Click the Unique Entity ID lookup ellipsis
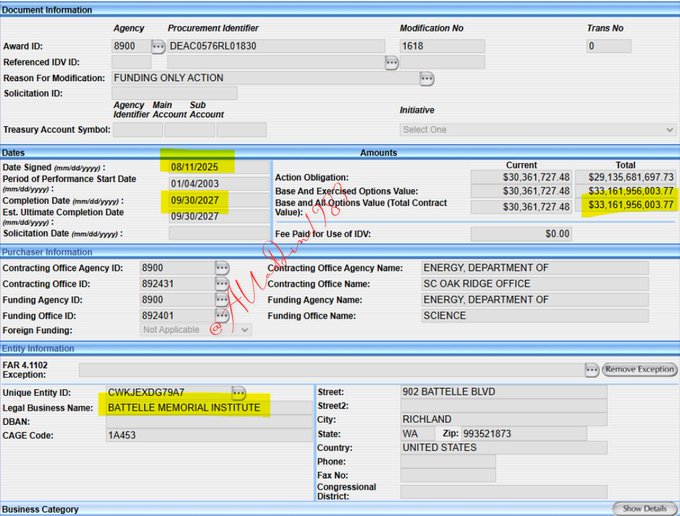 coord(239,392)
